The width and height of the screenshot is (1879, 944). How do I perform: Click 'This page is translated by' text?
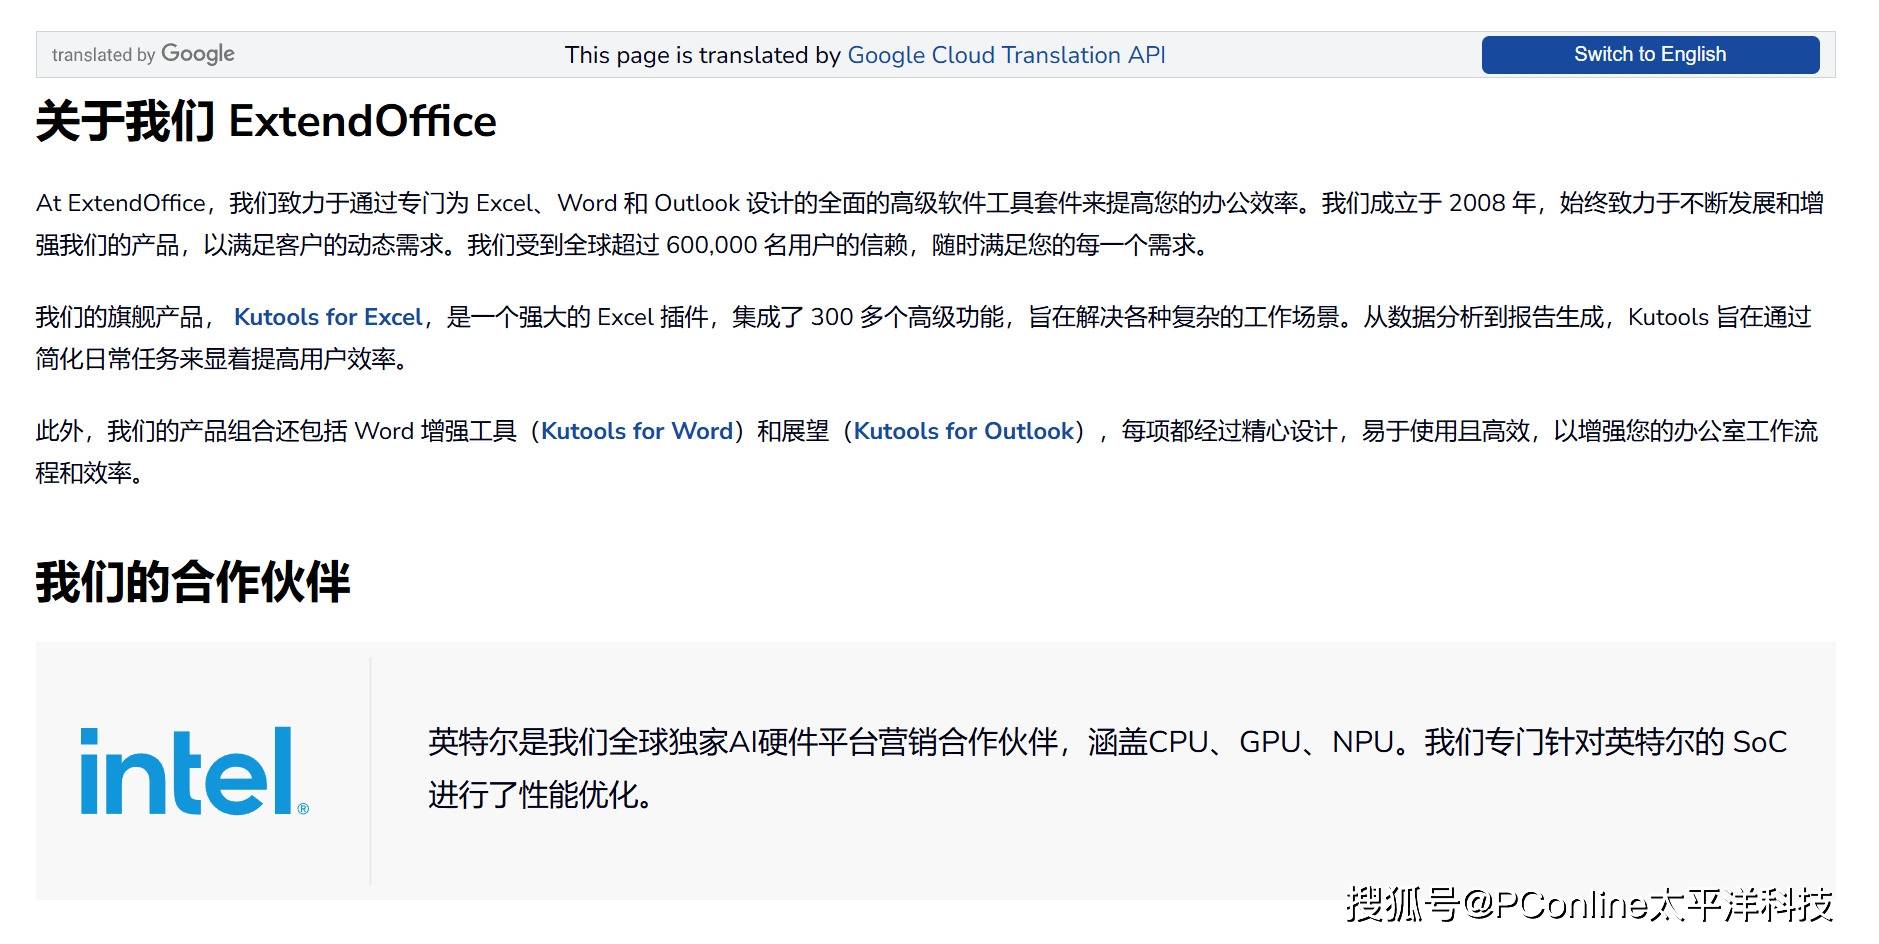702,55
